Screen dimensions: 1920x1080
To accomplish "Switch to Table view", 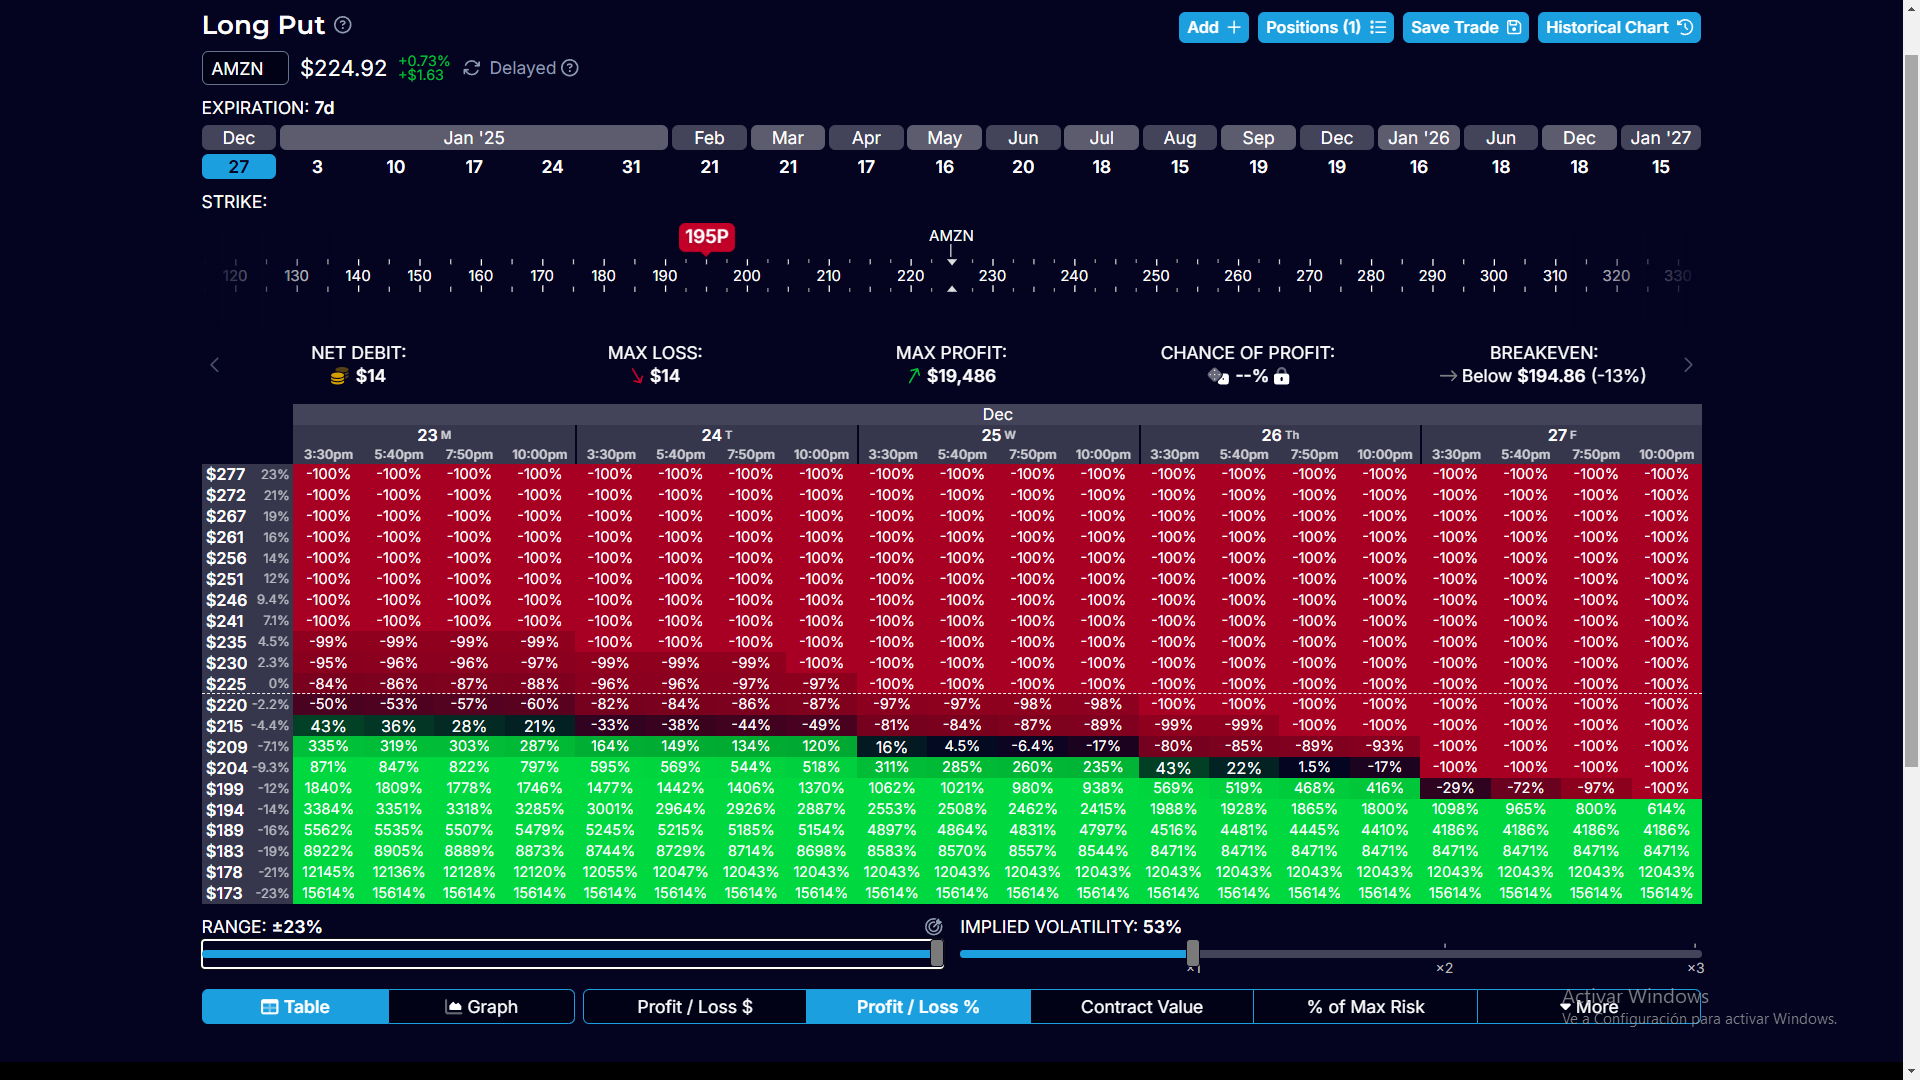I will coord(295,1007).
